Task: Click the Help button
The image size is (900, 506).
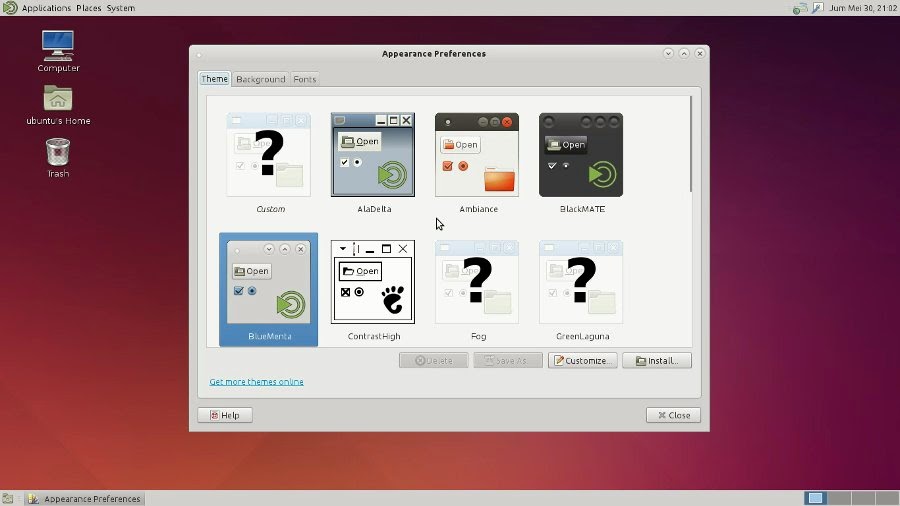Action: coord(225,415)
